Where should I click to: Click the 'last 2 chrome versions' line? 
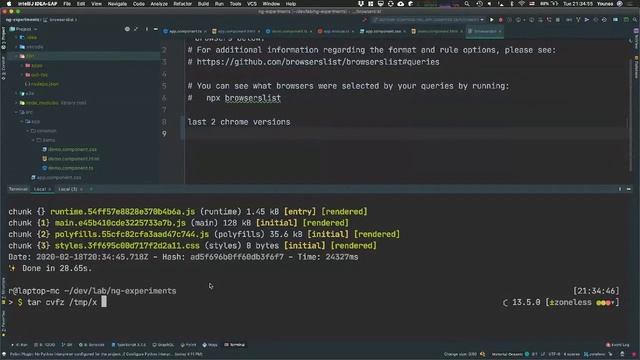(x=239, y=122)
